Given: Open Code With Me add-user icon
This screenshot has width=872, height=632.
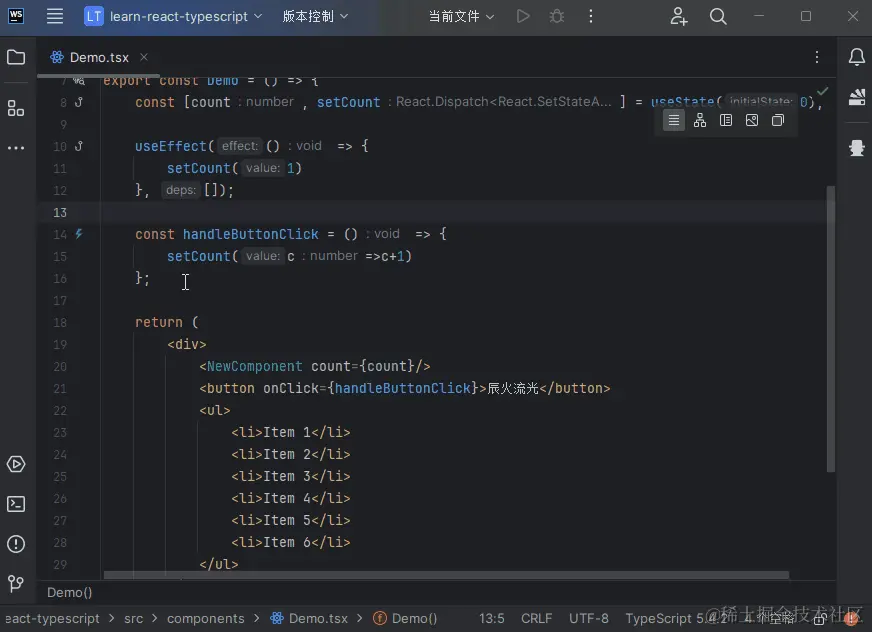Looking at the screenshot, I should 678,16.
